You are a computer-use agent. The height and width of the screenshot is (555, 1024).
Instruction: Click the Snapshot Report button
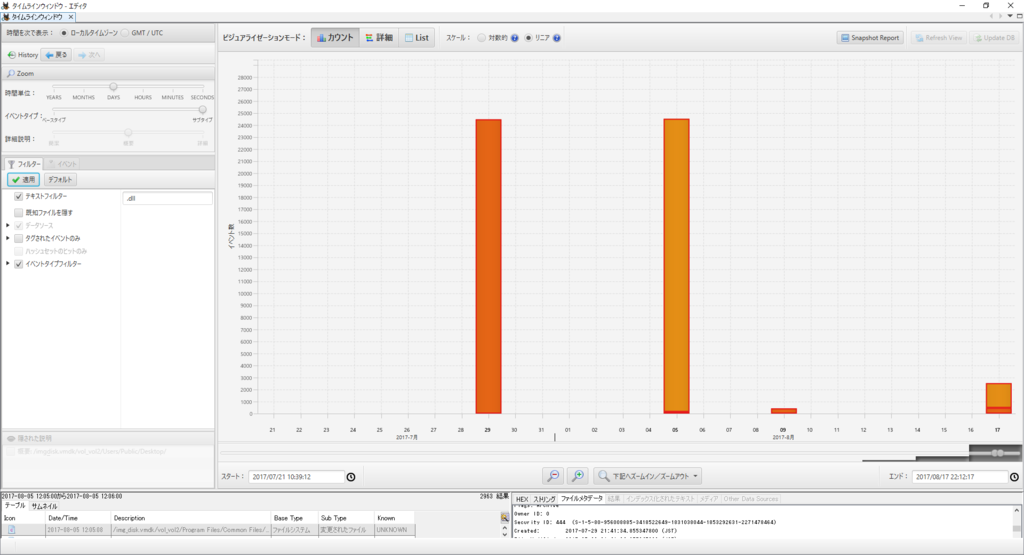tap(870, 38)
